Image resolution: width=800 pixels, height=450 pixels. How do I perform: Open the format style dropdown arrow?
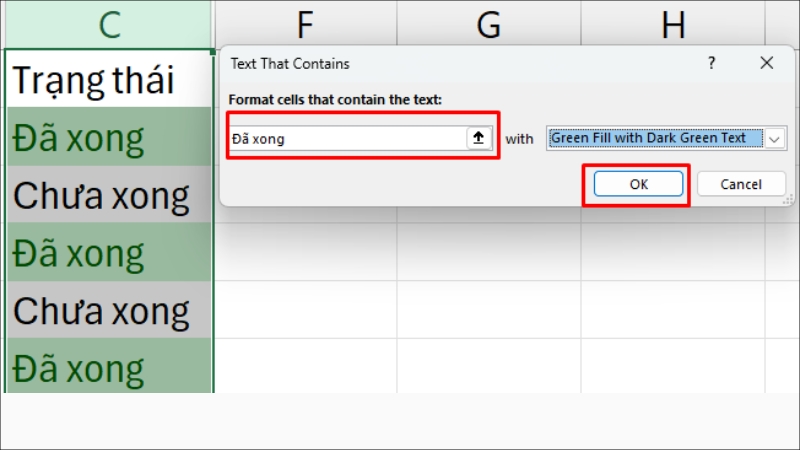pyautogui.click(x=775, y=139)
